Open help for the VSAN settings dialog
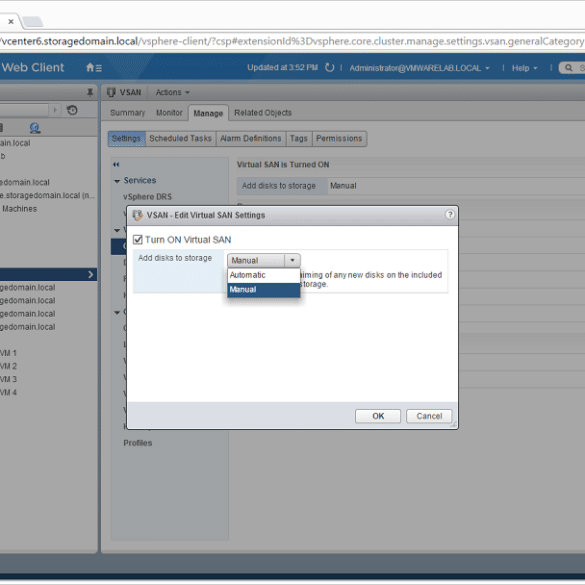The image size is (585, 585). click(450, 215)
